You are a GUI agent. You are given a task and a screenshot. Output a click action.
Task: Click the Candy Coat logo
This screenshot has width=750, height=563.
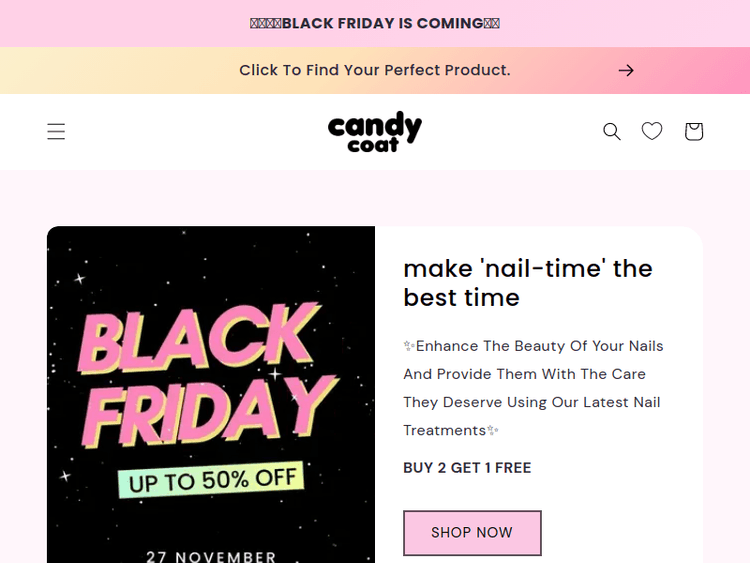pyautogui.click(x=375, y=131)
